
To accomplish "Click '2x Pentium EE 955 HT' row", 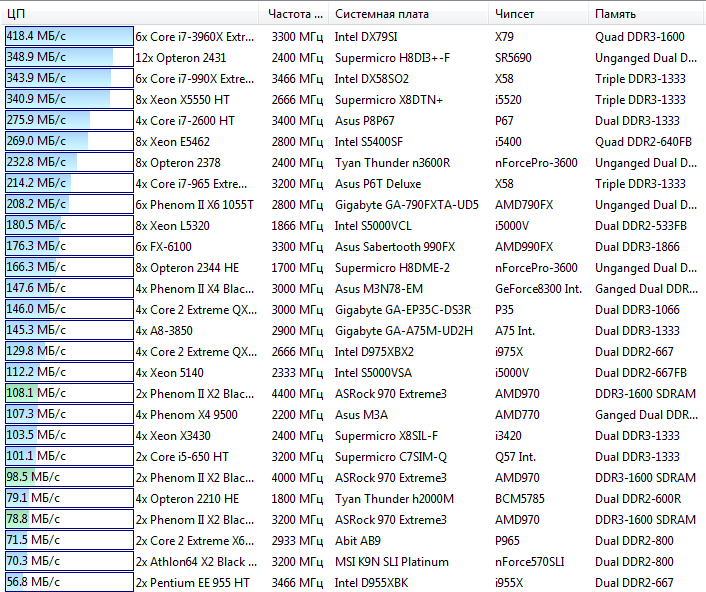I will (x=192, y=583).
